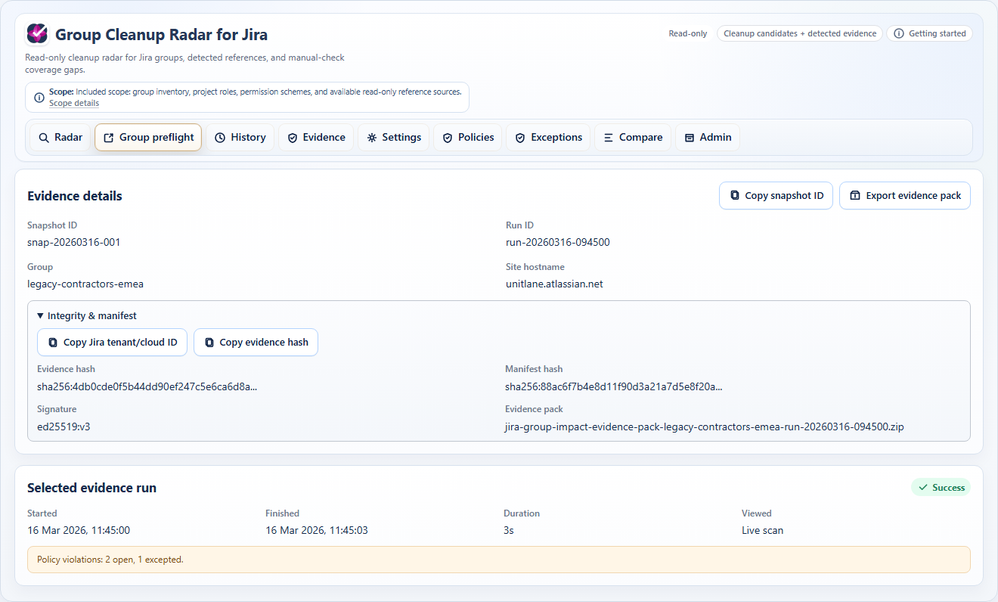This screenshot has width=998, height=602.
Task: Go to the Evidence tab
Action: (x=316, y=137)
